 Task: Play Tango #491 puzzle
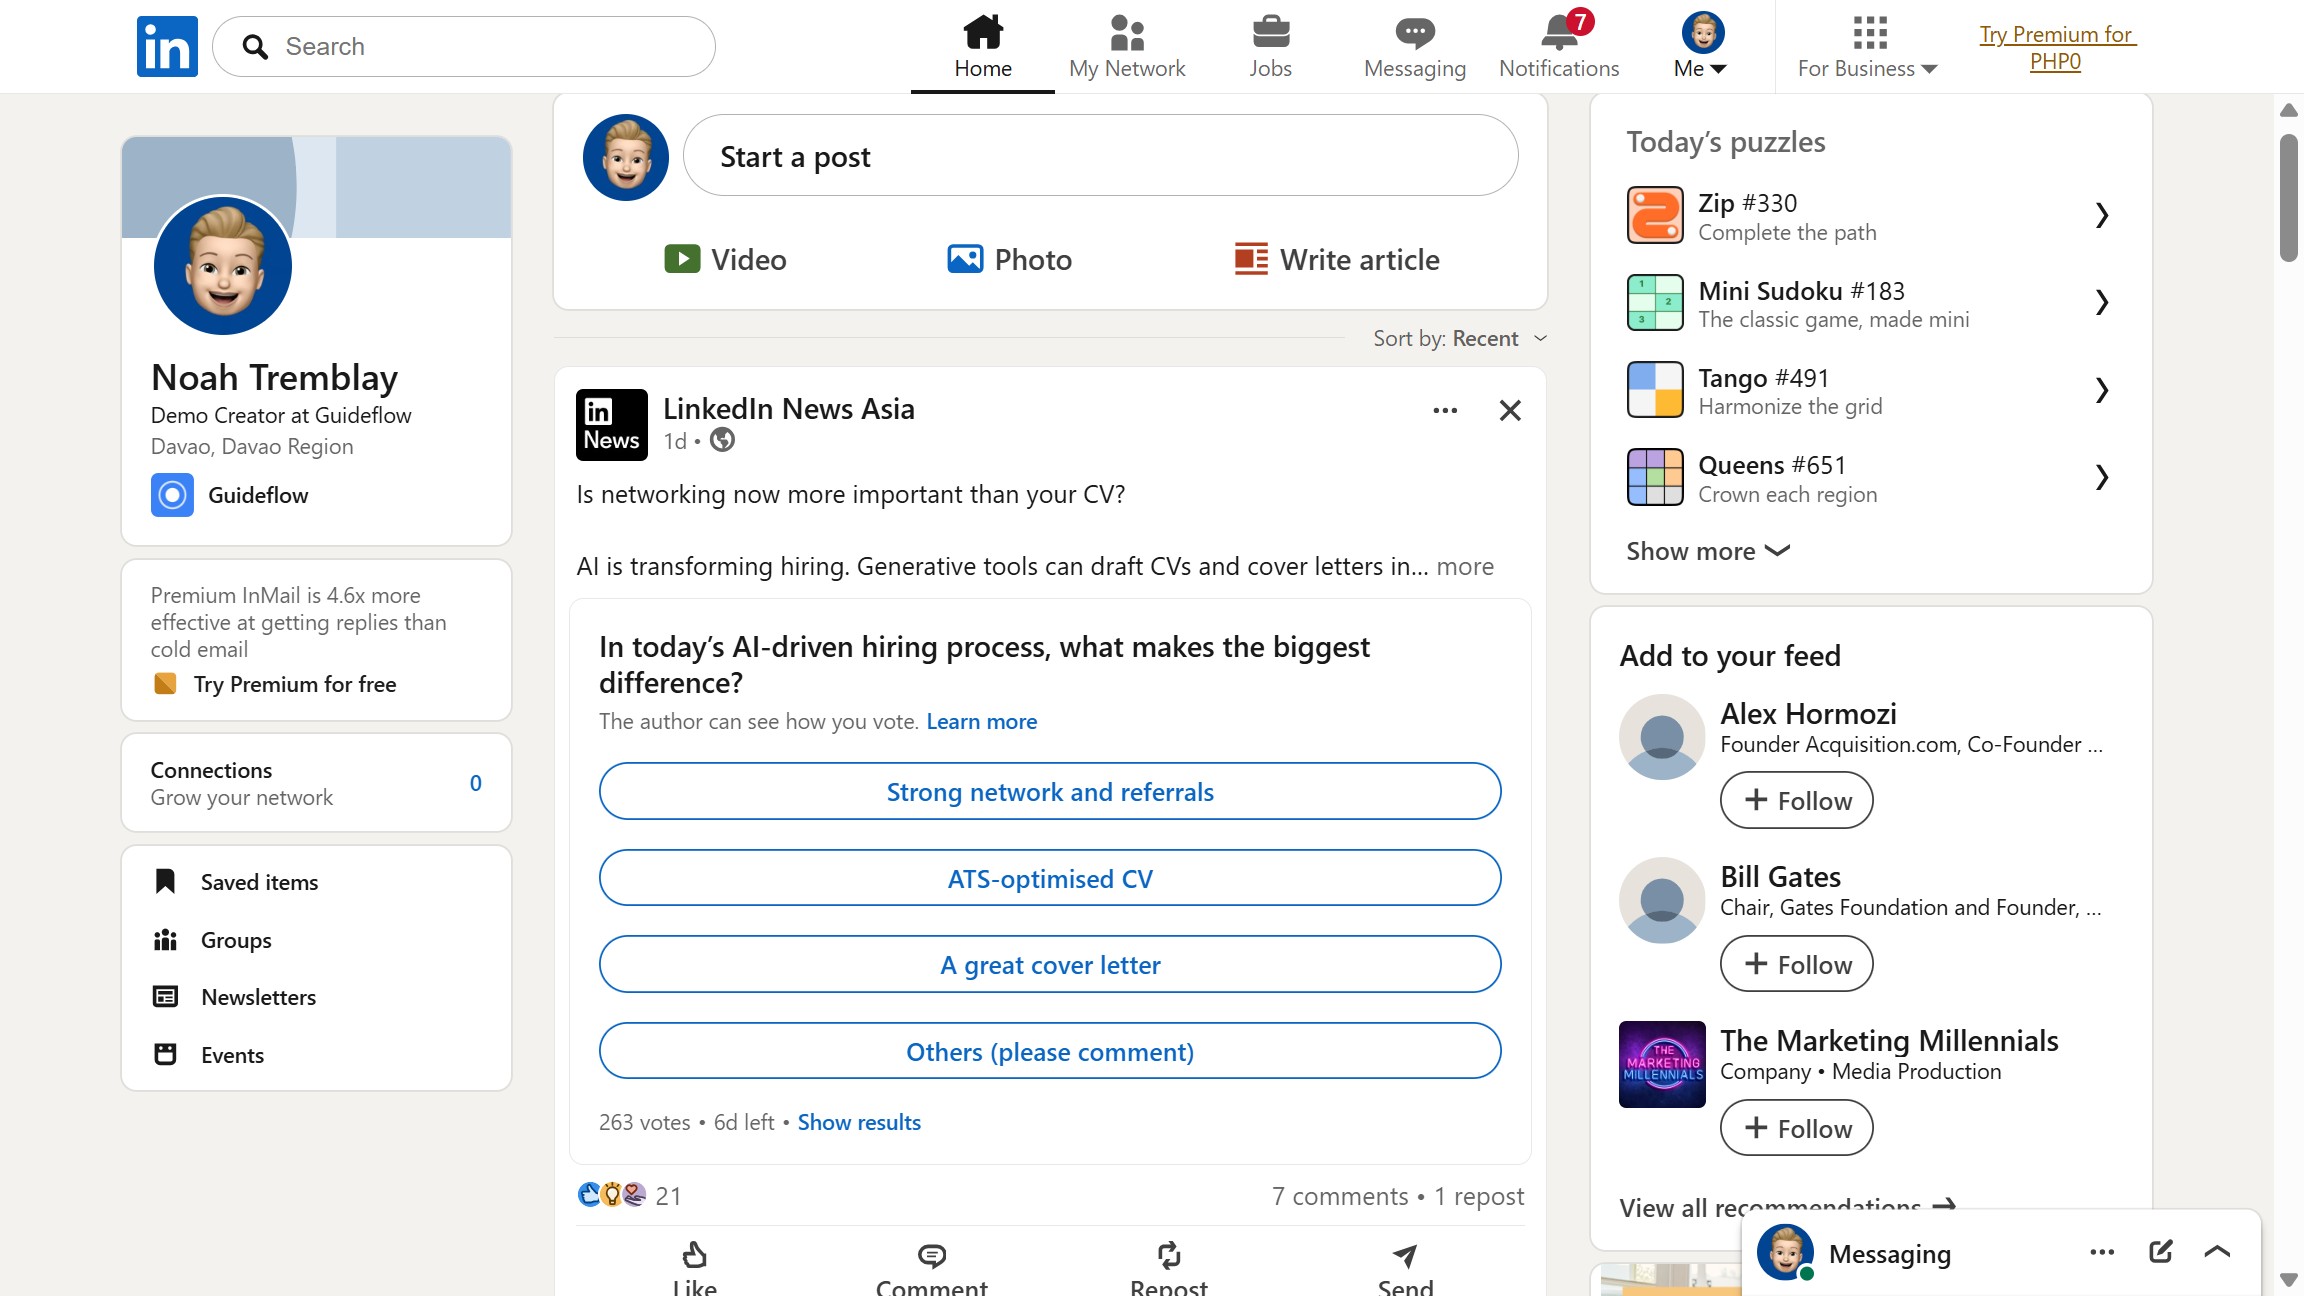point(1870,390)
